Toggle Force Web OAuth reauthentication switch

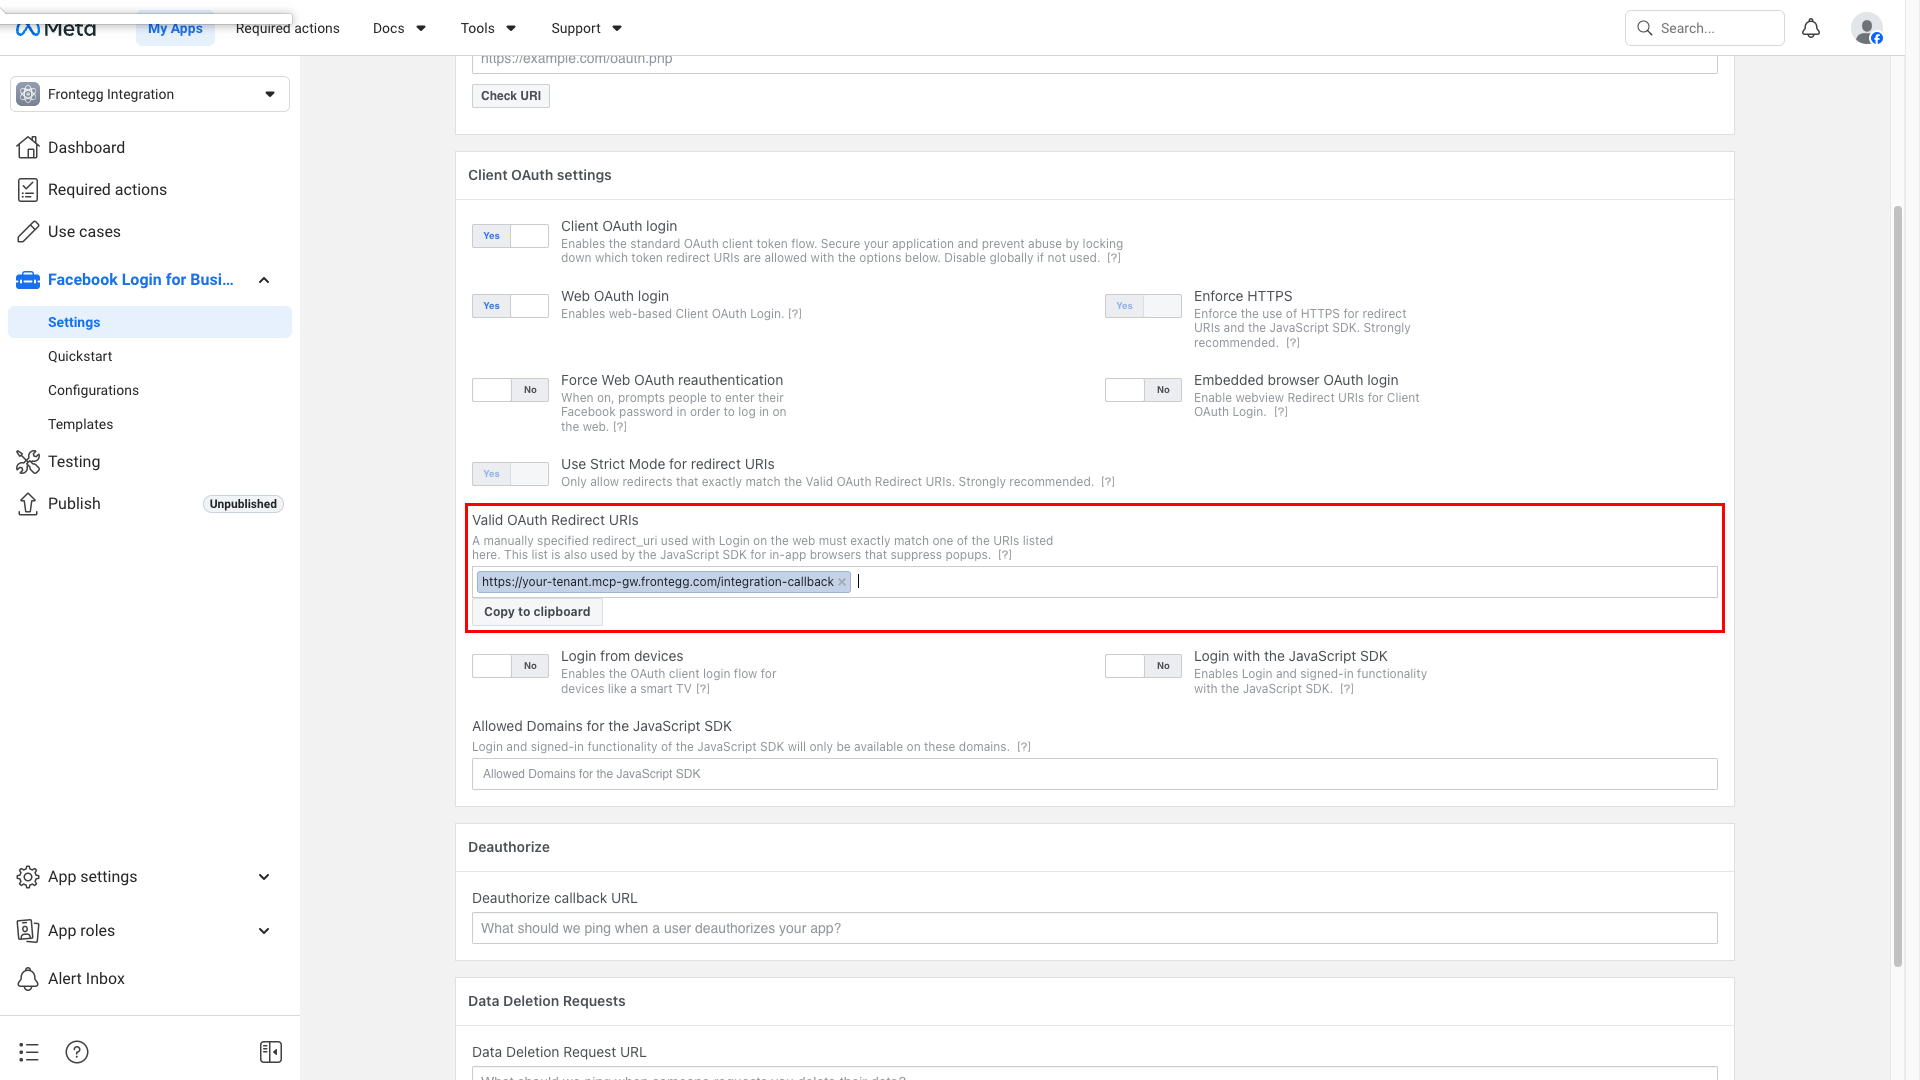click(x=510, y=390)
